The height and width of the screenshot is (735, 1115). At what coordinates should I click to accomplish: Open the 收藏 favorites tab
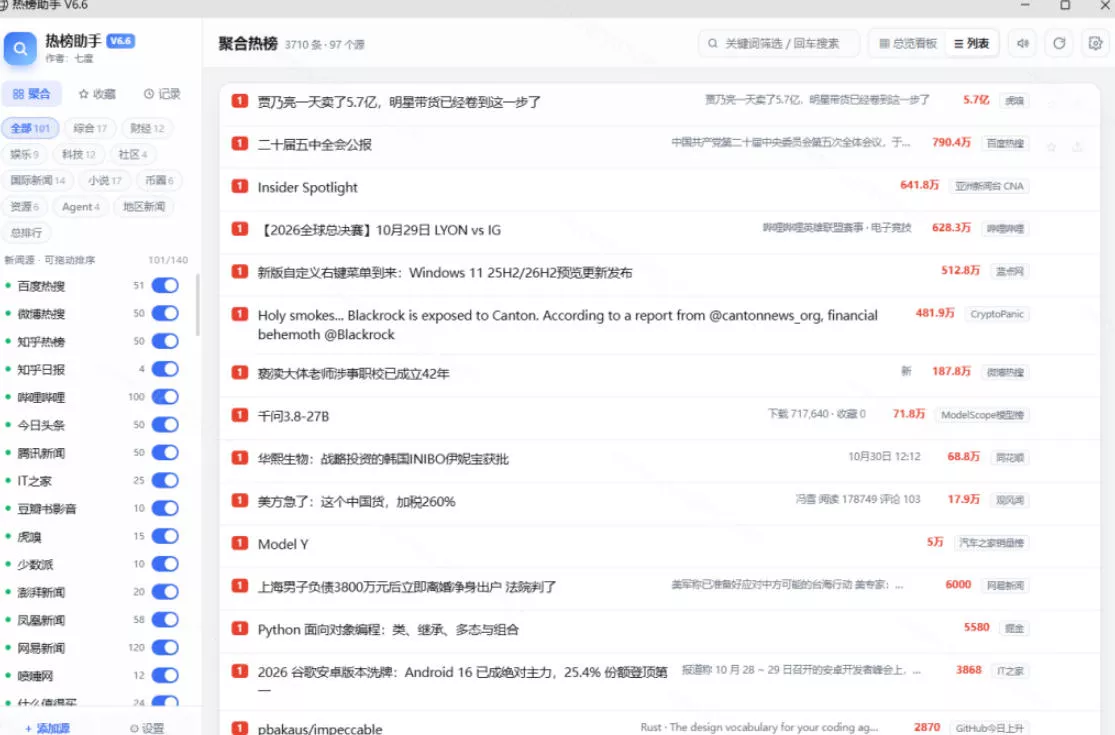tap(97, 94)
